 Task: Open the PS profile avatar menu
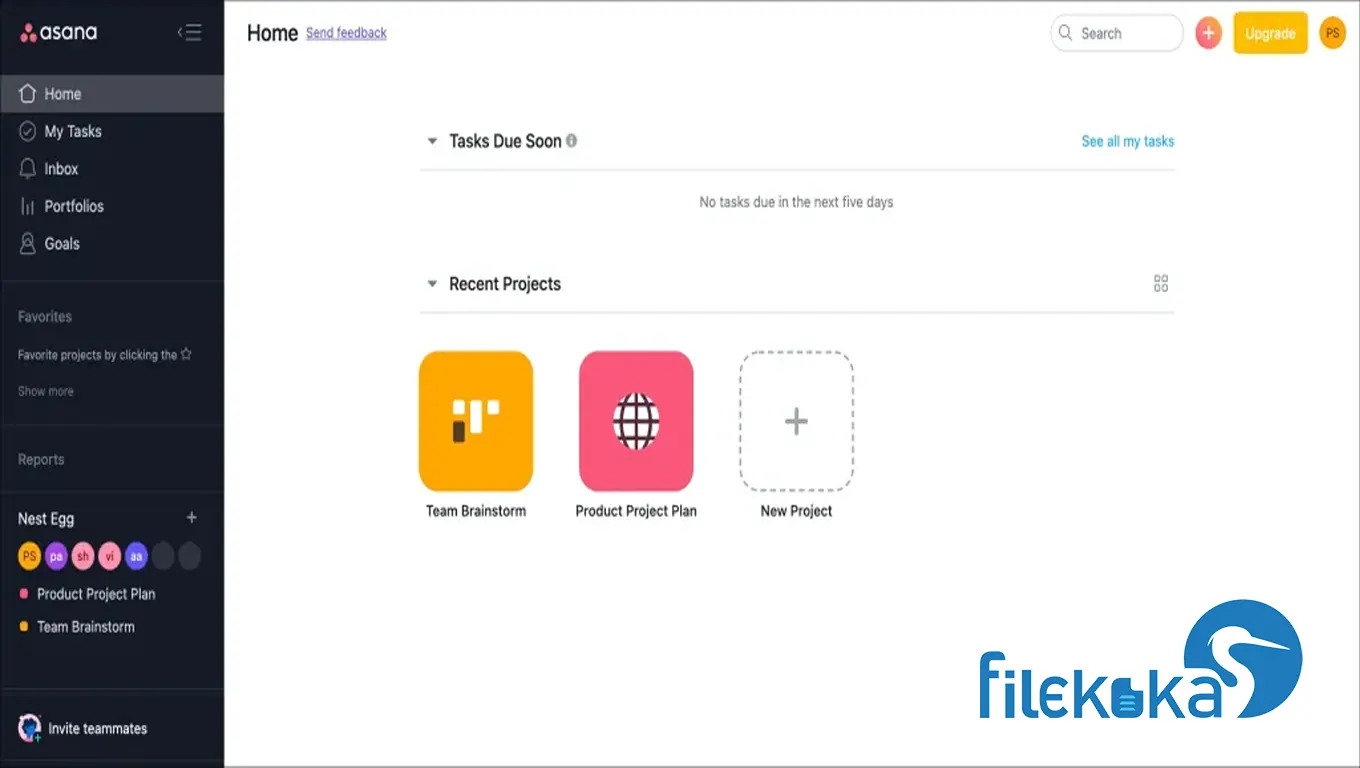pos(1332,33)
